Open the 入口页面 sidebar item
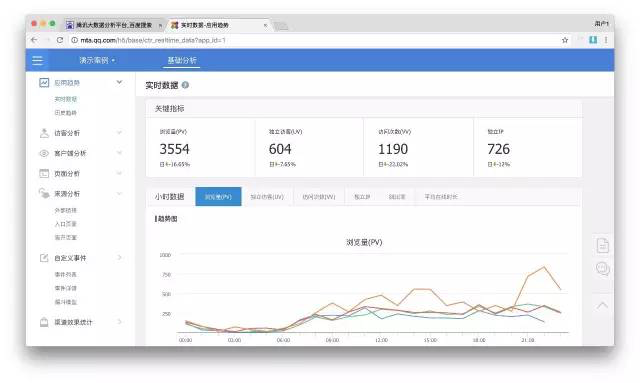This screenshot has height=383, width=640. 66,224
